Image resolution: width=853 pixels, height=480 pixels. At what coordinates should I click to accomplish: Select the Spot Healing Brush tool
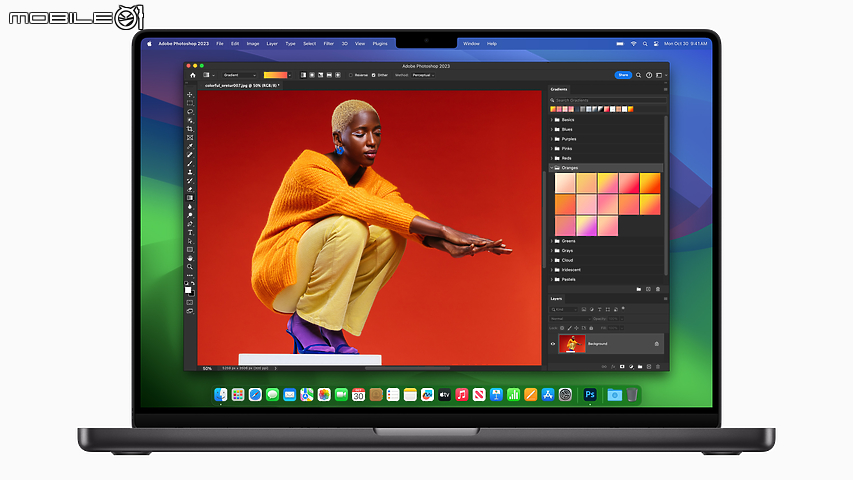click(x=190, y=155)
